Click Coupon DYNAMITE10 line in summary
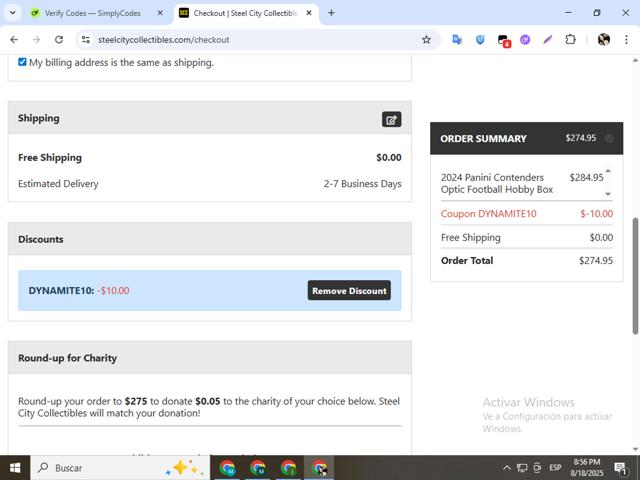640x480 pixels. (x=527, y=213)
